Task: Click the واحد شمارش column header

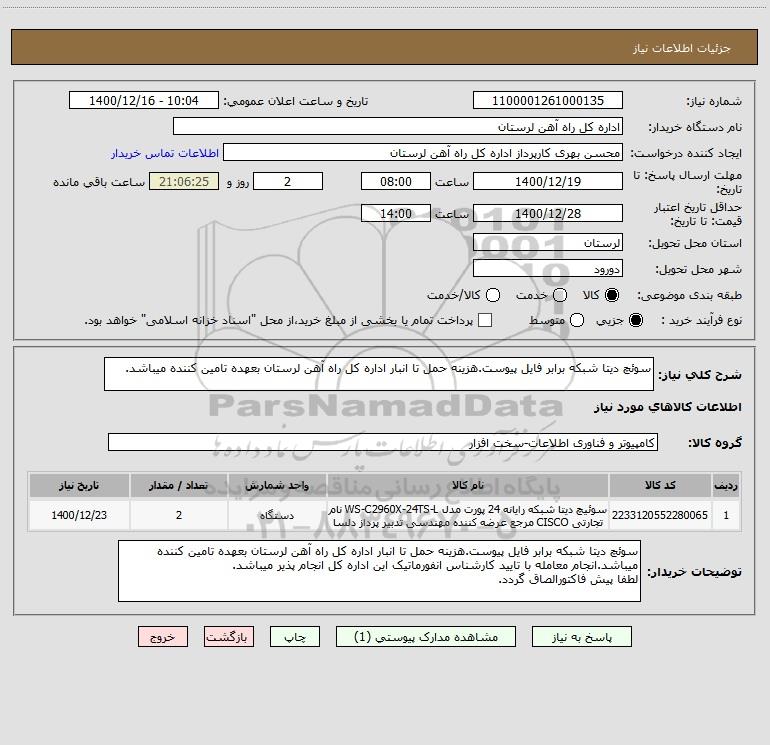Action: pyautogui.click(x=277, y=485)
